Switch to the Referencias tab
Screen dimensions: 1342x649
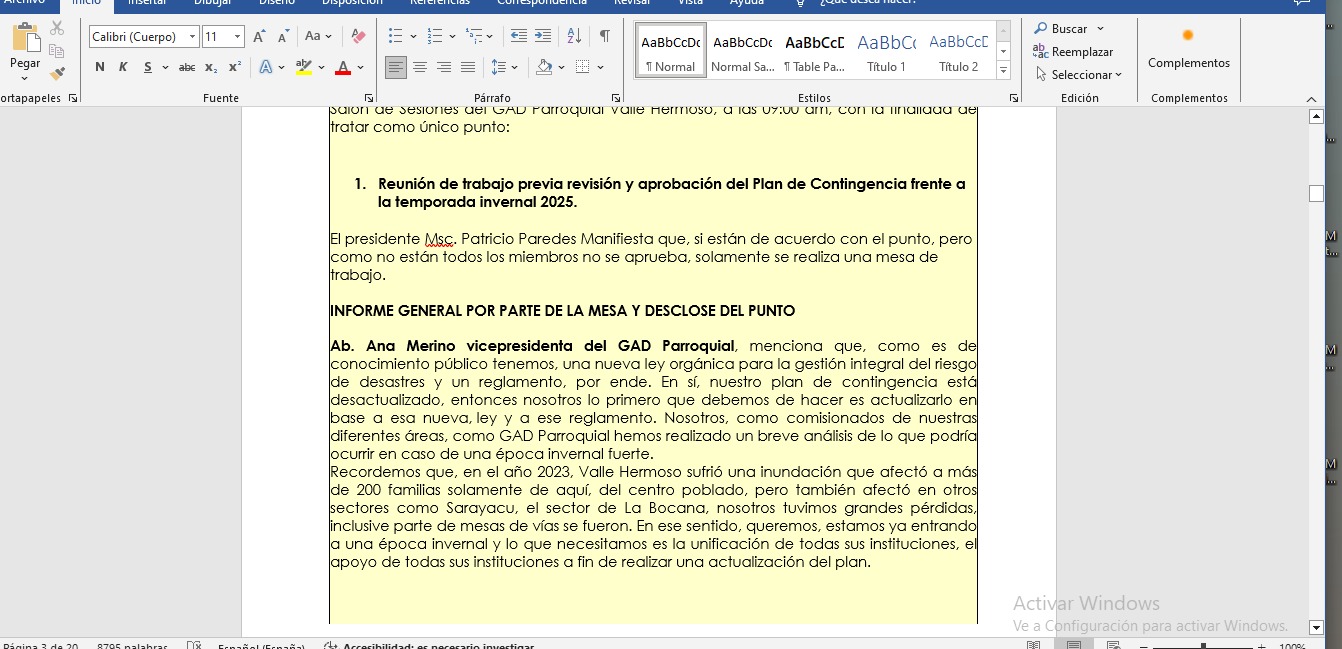pos(440,3)
